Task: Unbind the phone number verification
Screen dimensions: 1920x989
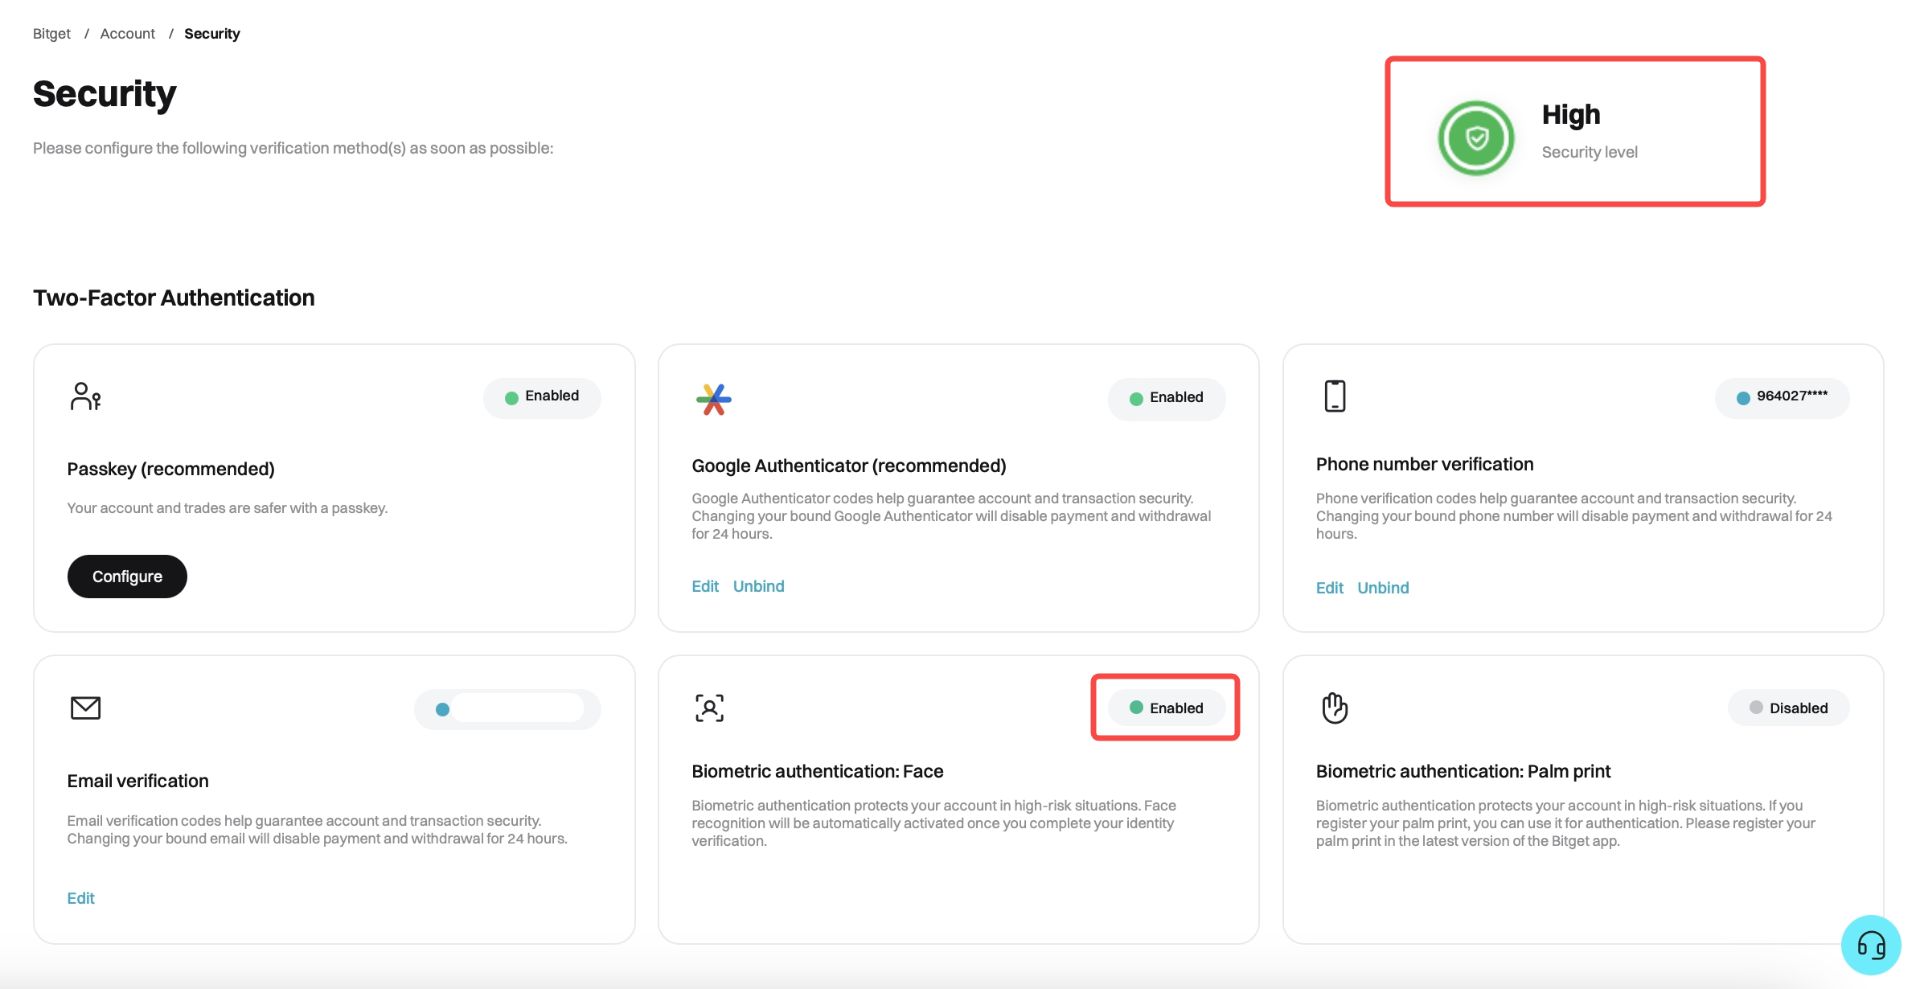Action: coord(1383,588)
